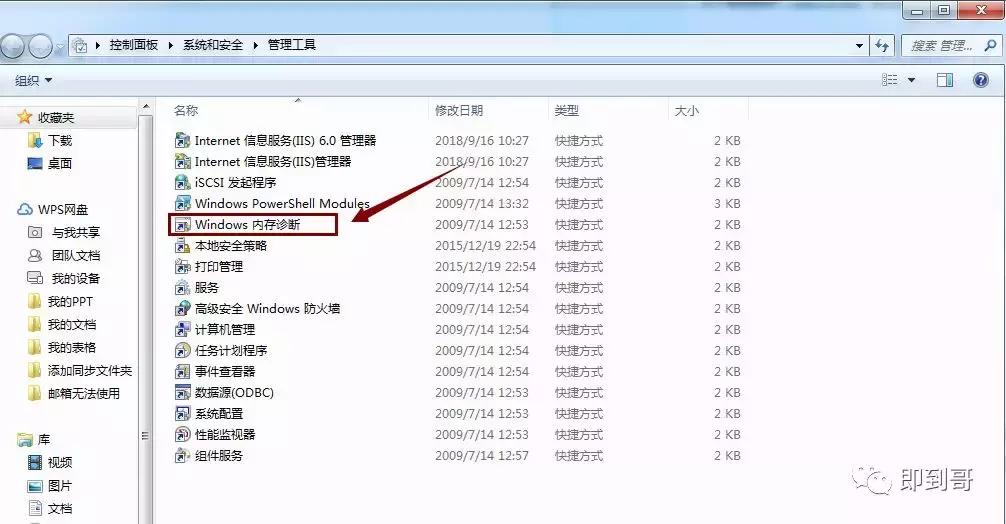Sort by the 修改日期 column header
This screenshot has height=524, width=1006.
click(x=489, y=110)
